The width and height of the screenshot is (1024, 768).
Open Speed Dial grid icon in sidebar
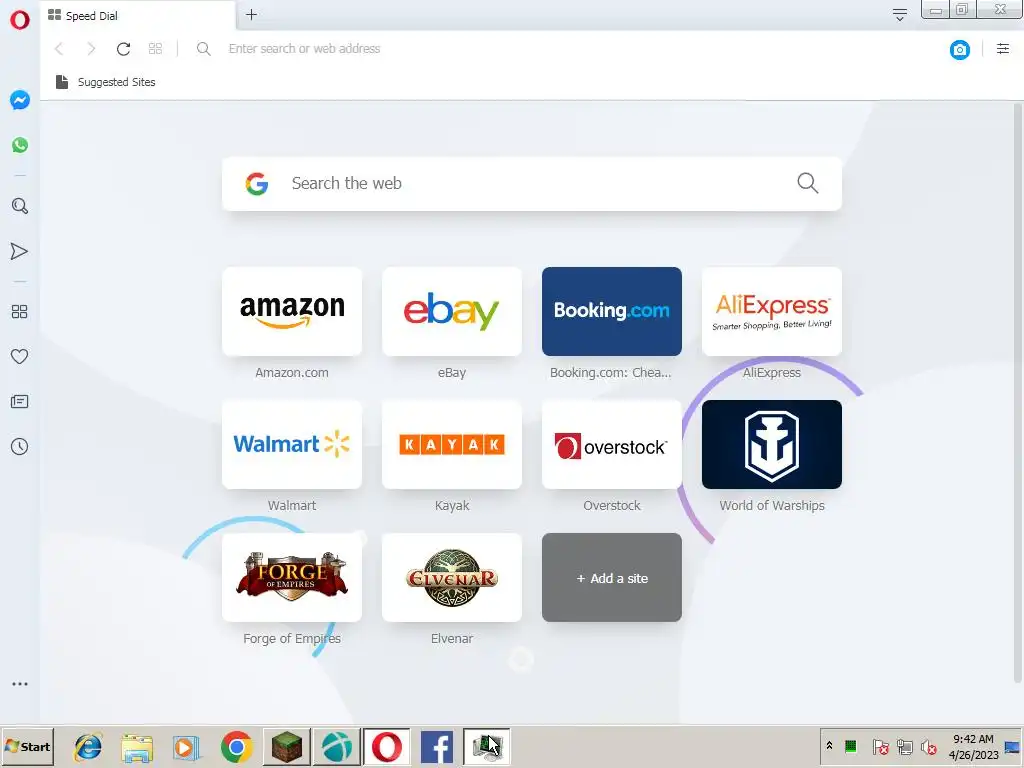[x=20, y=312]
